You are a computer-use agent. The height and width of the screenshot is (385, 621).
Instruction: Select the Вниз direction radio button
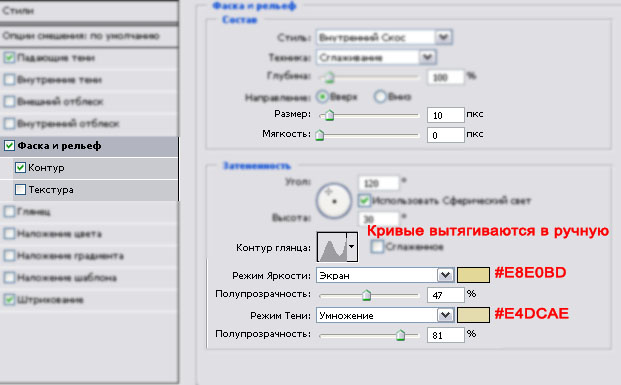pos(380,96)
